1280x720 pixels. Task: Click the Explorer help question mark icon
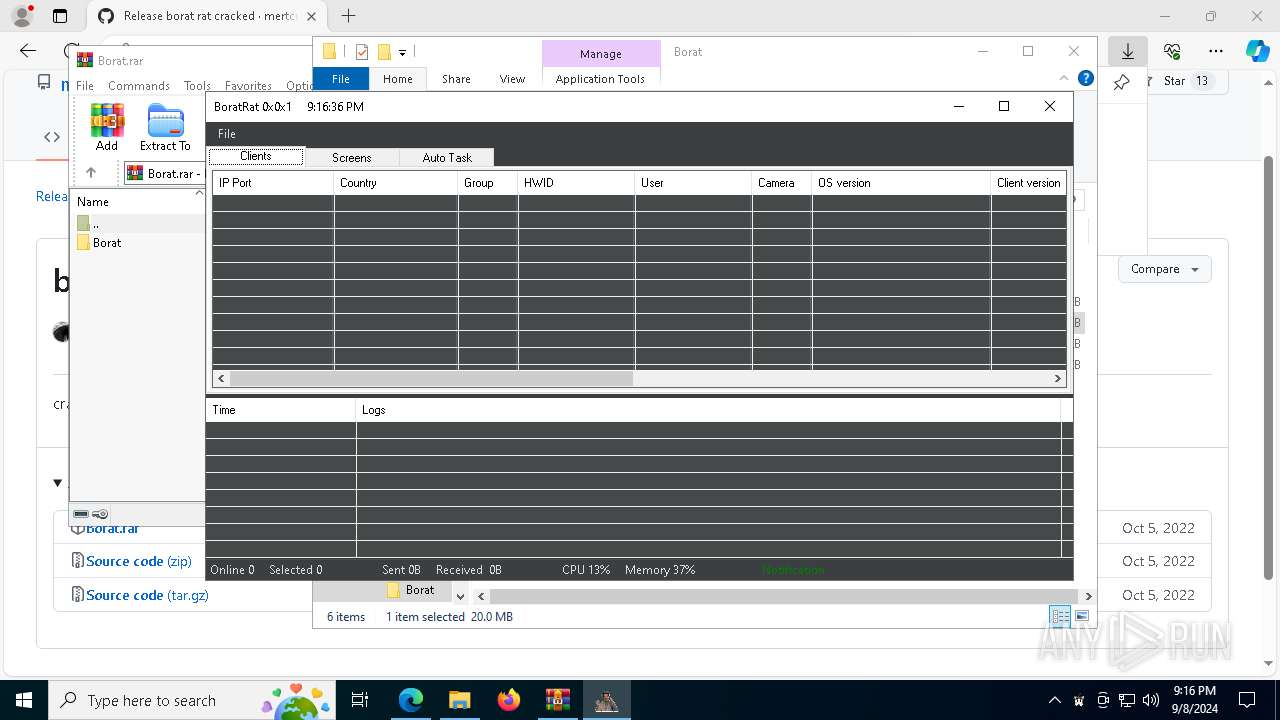click(1086, 78)
